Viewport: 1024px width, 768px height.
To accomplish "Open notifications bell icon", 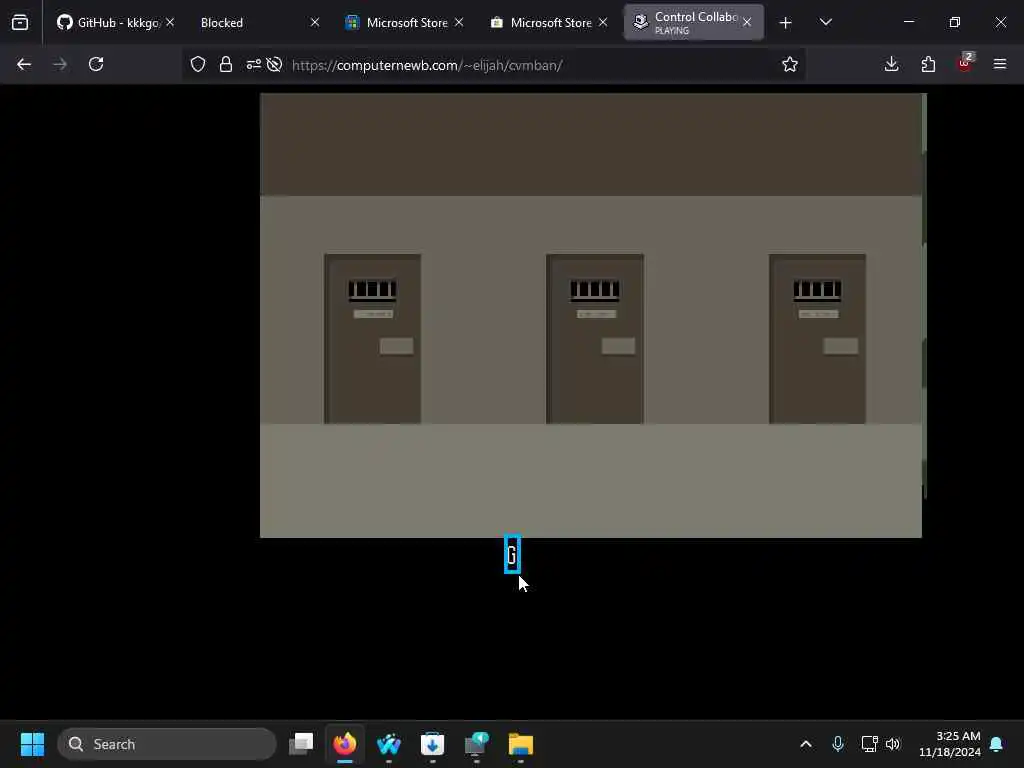I will [x=997, y=744].
